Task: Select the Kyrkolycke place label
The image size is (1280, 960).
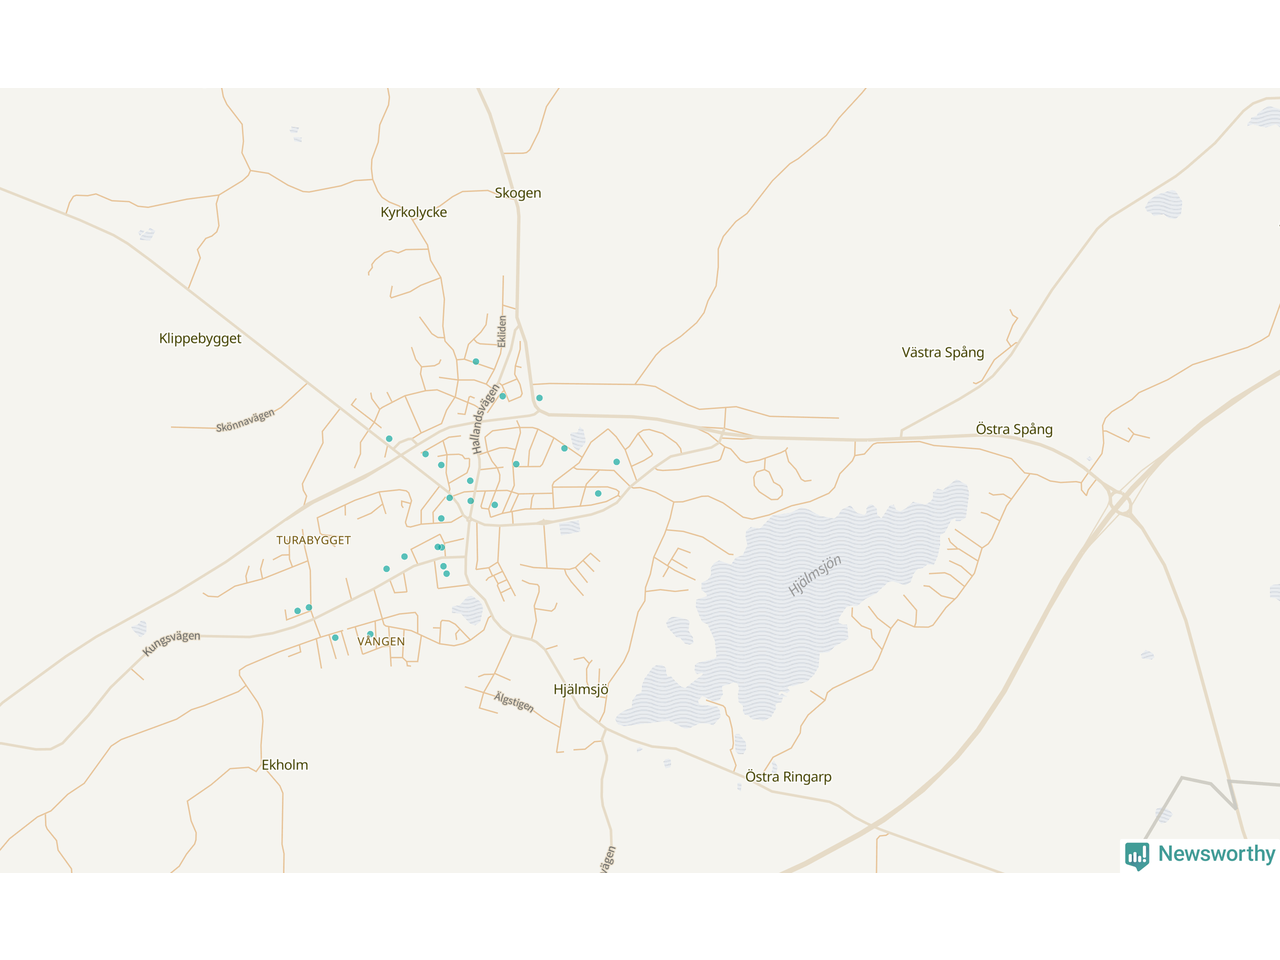Action: pos(414,212)
